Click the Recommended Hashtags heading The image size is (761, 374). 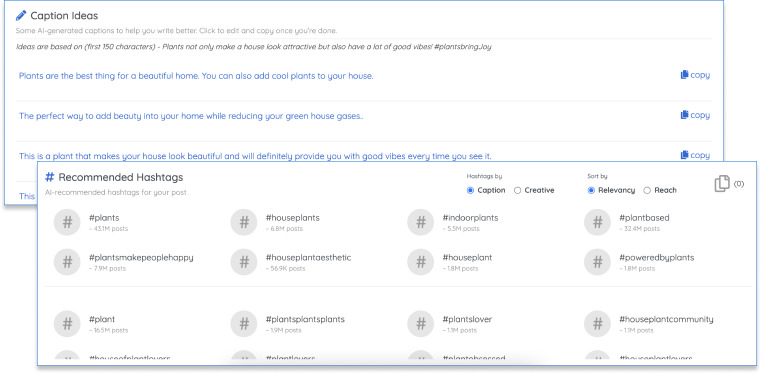121,178
